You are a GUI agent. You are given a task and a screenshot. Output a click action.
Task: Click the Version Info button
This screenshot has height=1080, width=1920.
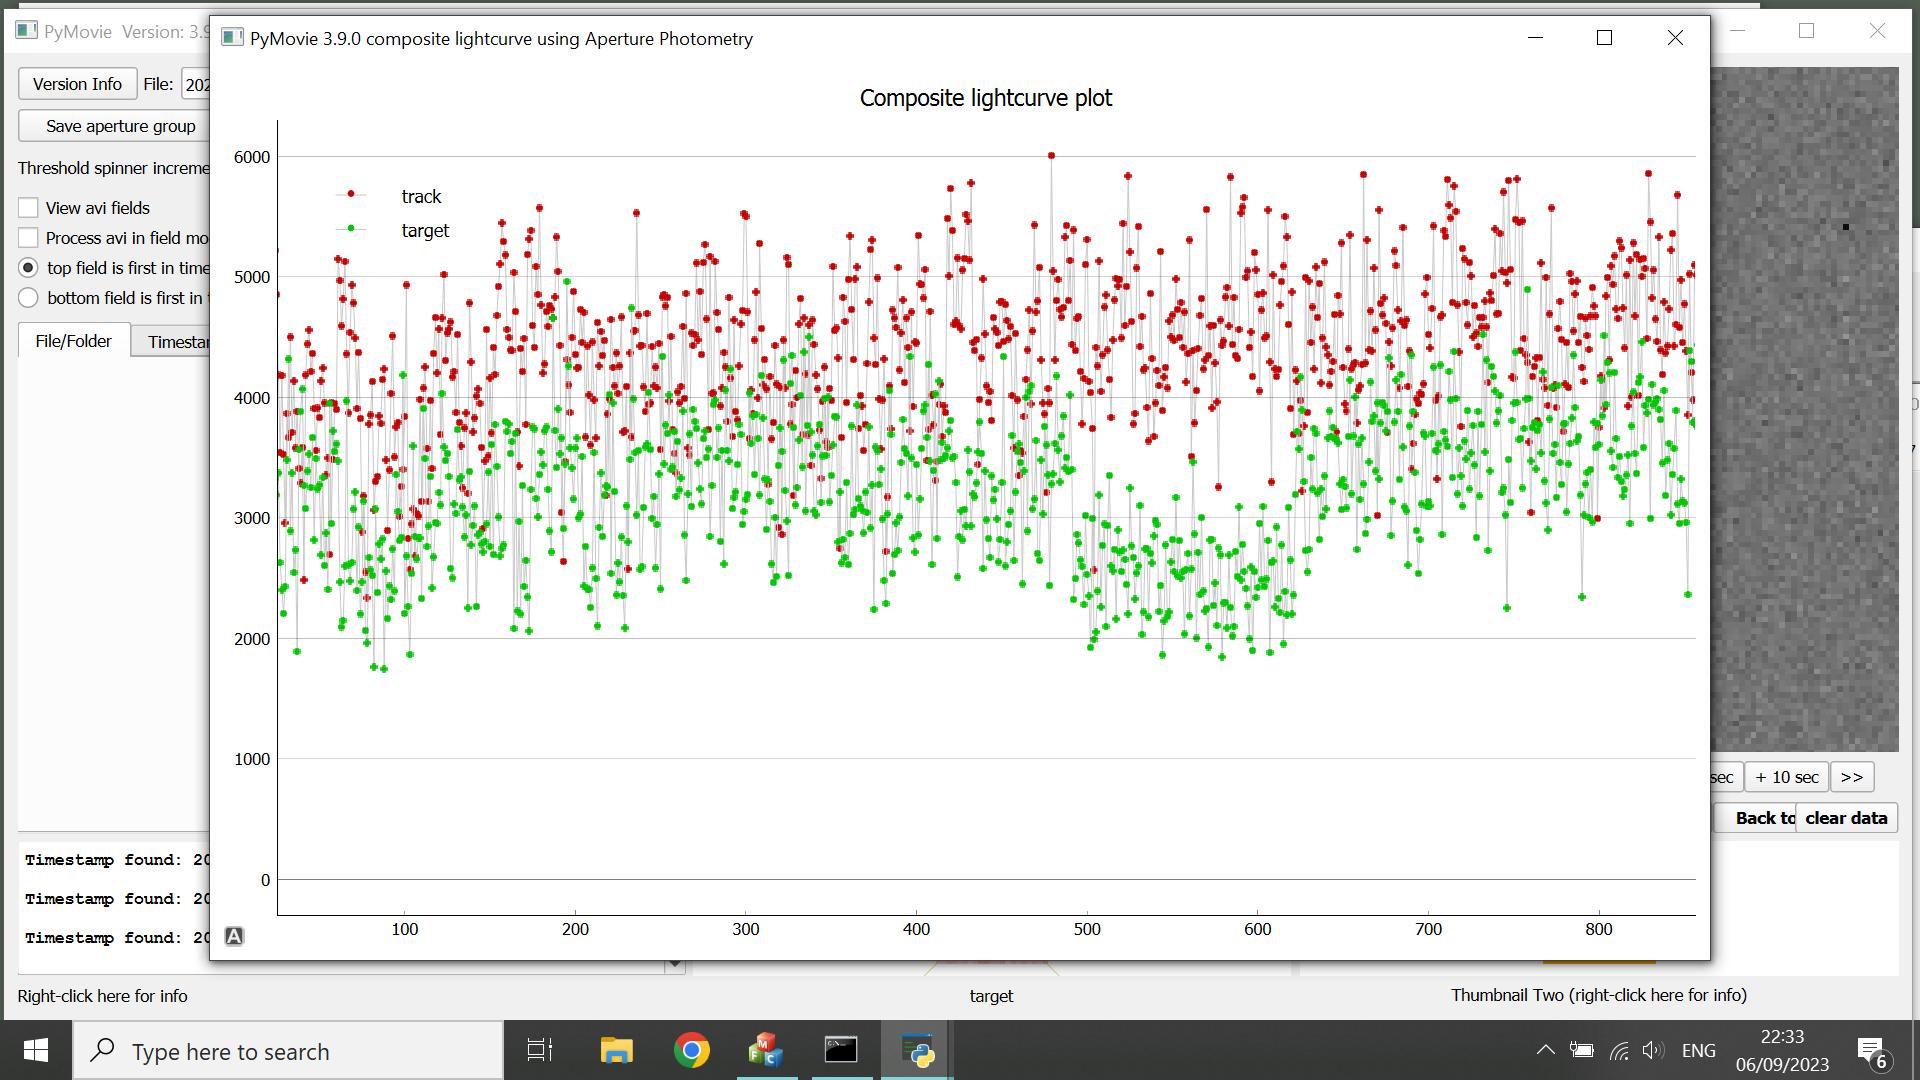(x=77, y=84)
